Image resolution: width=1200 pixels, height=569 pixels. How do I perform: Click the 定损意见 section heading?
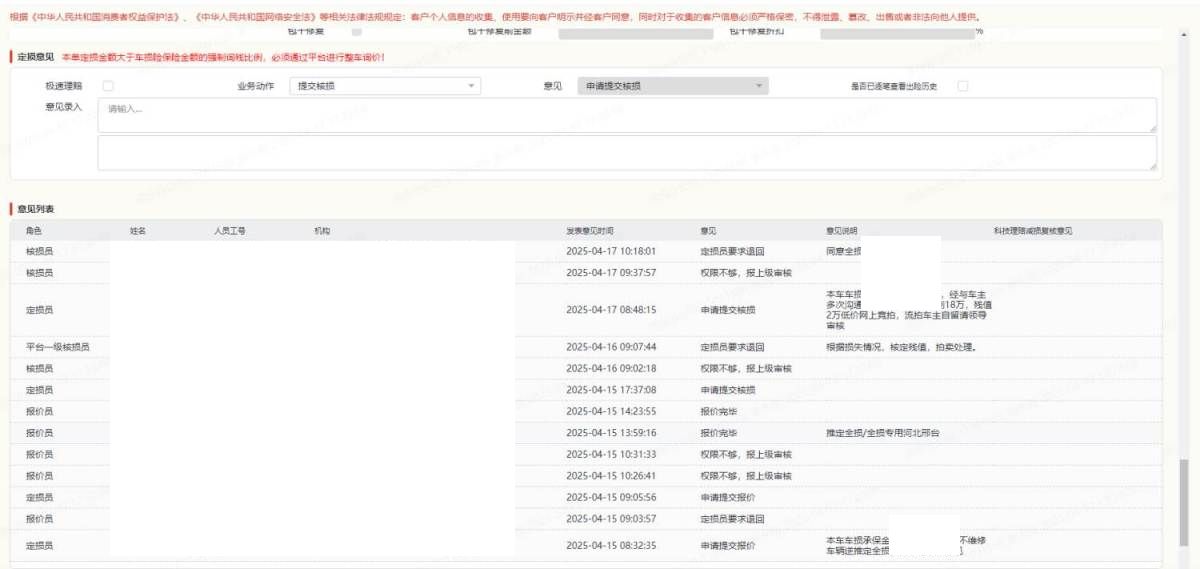36,58
